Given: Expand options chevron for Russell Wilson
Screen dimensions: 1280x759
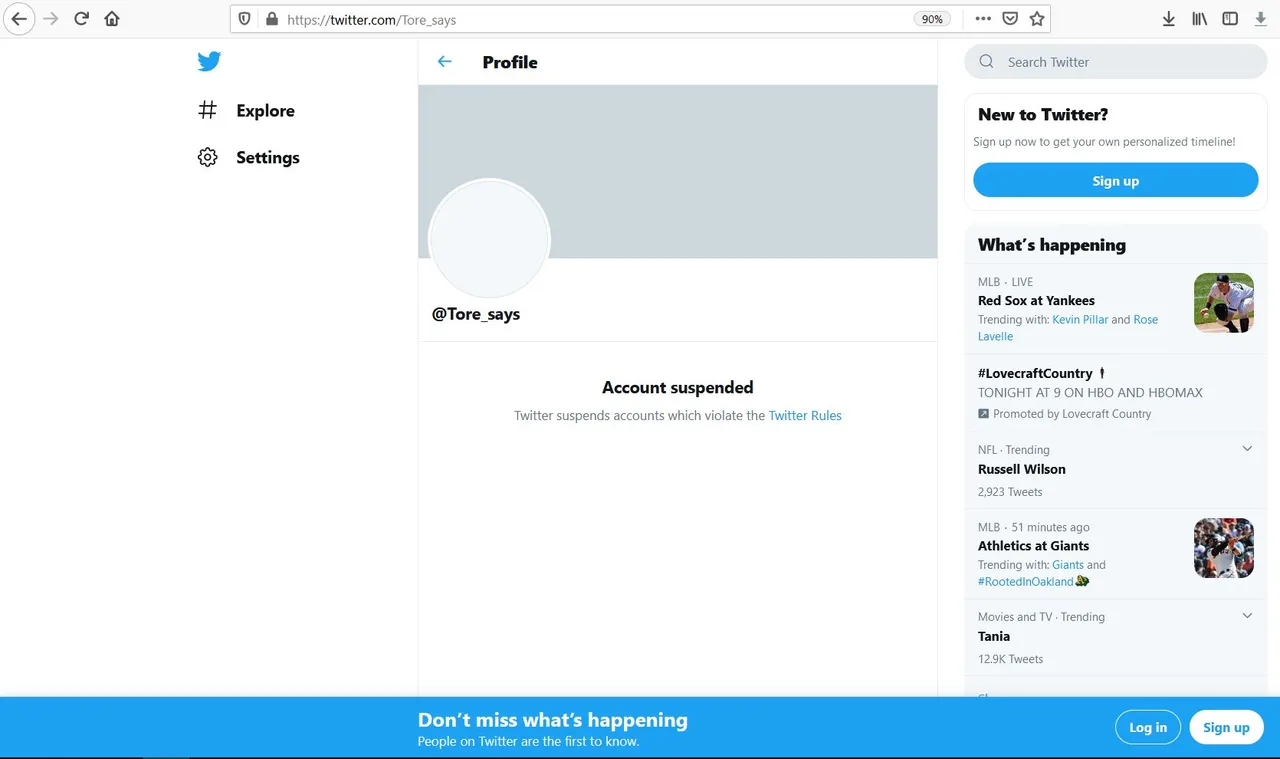Looking at the screenshot, I should tap(1247, 449).
